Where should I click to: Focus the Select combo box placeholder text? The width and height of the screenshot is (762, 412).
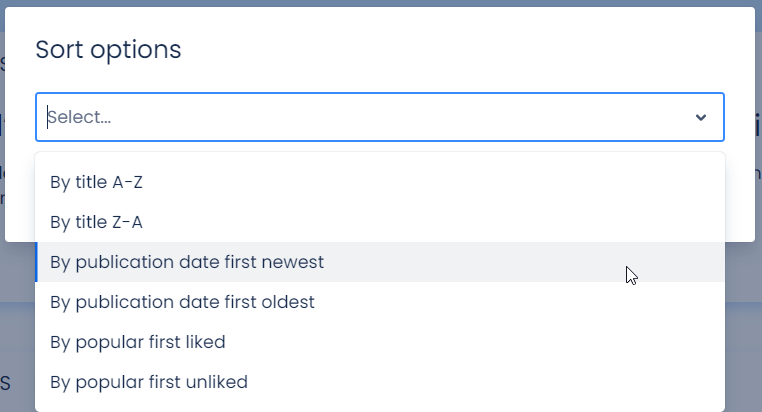point(80,118)
